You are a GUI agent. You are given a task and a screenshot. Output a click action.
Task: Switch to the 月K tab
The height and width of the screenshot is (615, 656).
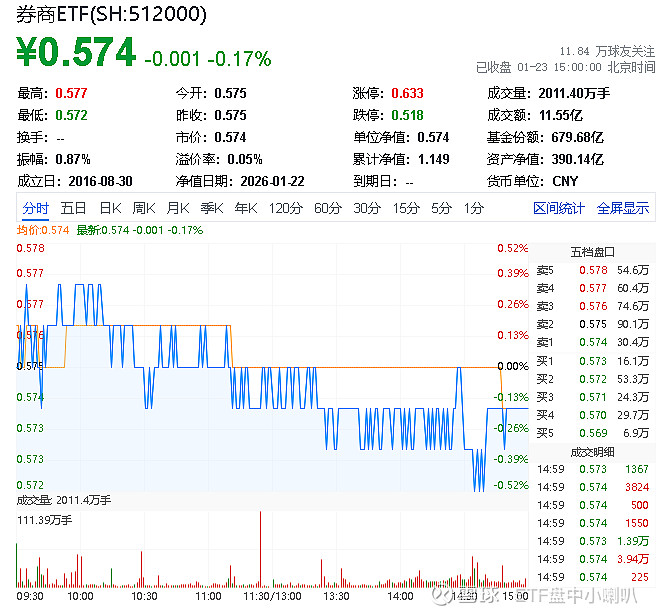tap(178, 208)
